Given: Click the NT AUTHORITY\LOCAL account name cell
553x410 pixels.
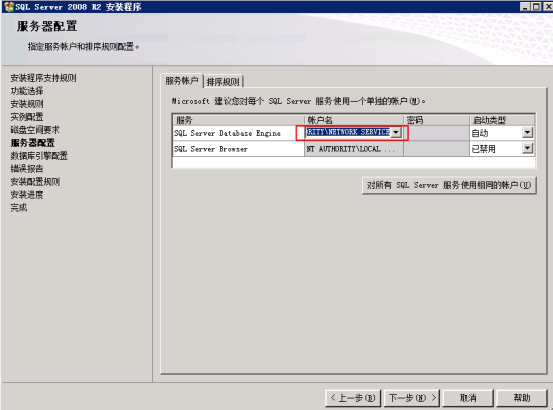Looking at the screenshot, I should tap(354, 149).
